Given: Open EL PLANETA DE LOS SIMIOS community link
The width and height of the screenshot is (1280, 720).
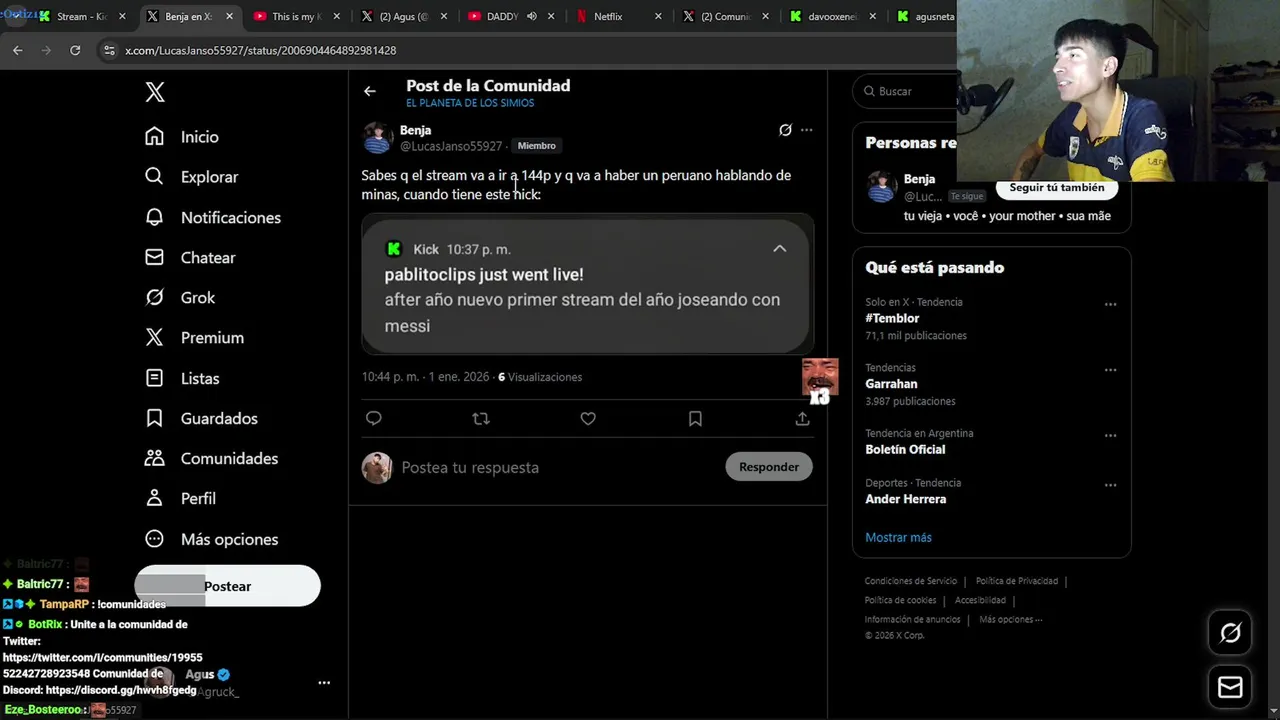Looking at the screenshot, I should pos(470,103).
